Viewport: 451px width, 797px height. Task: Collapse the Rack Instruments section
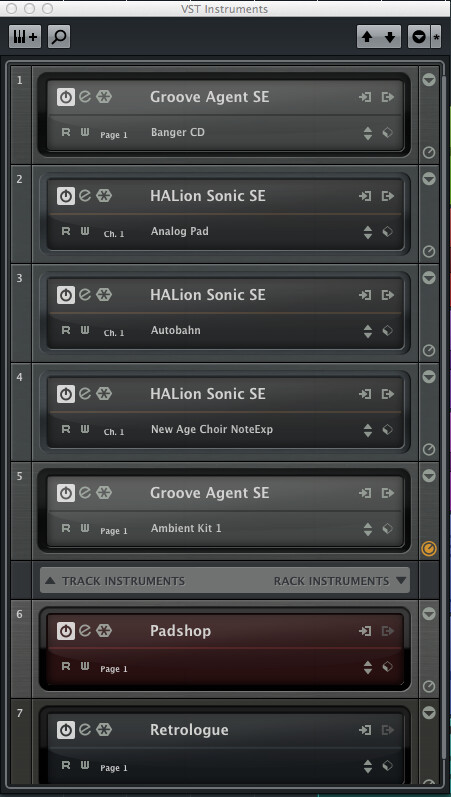[x=340, y=580]
